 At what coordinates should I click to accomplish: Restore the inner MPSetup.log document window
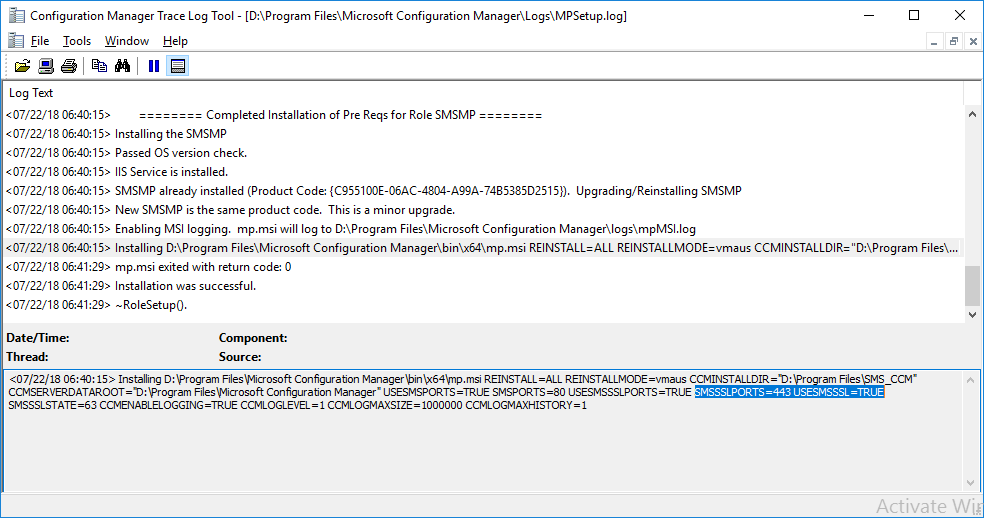pos(953,41)
